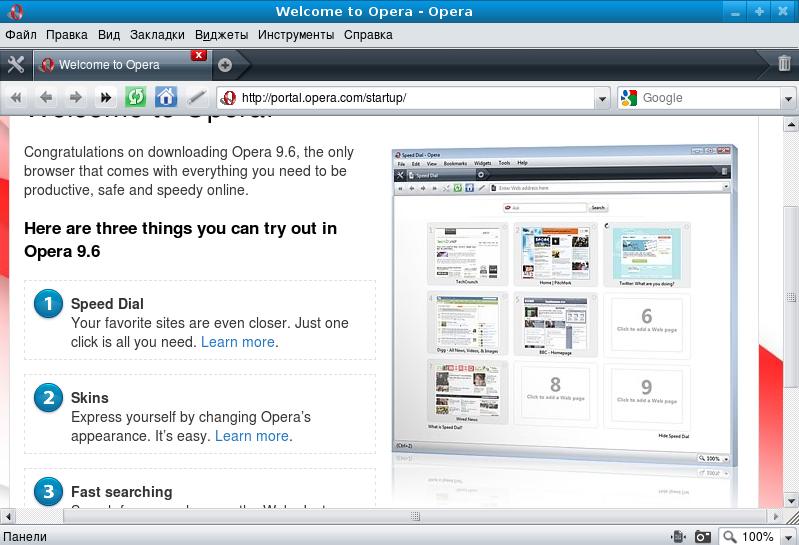Open the panels wrench icon in tab bar

click(x=16, y=65)
